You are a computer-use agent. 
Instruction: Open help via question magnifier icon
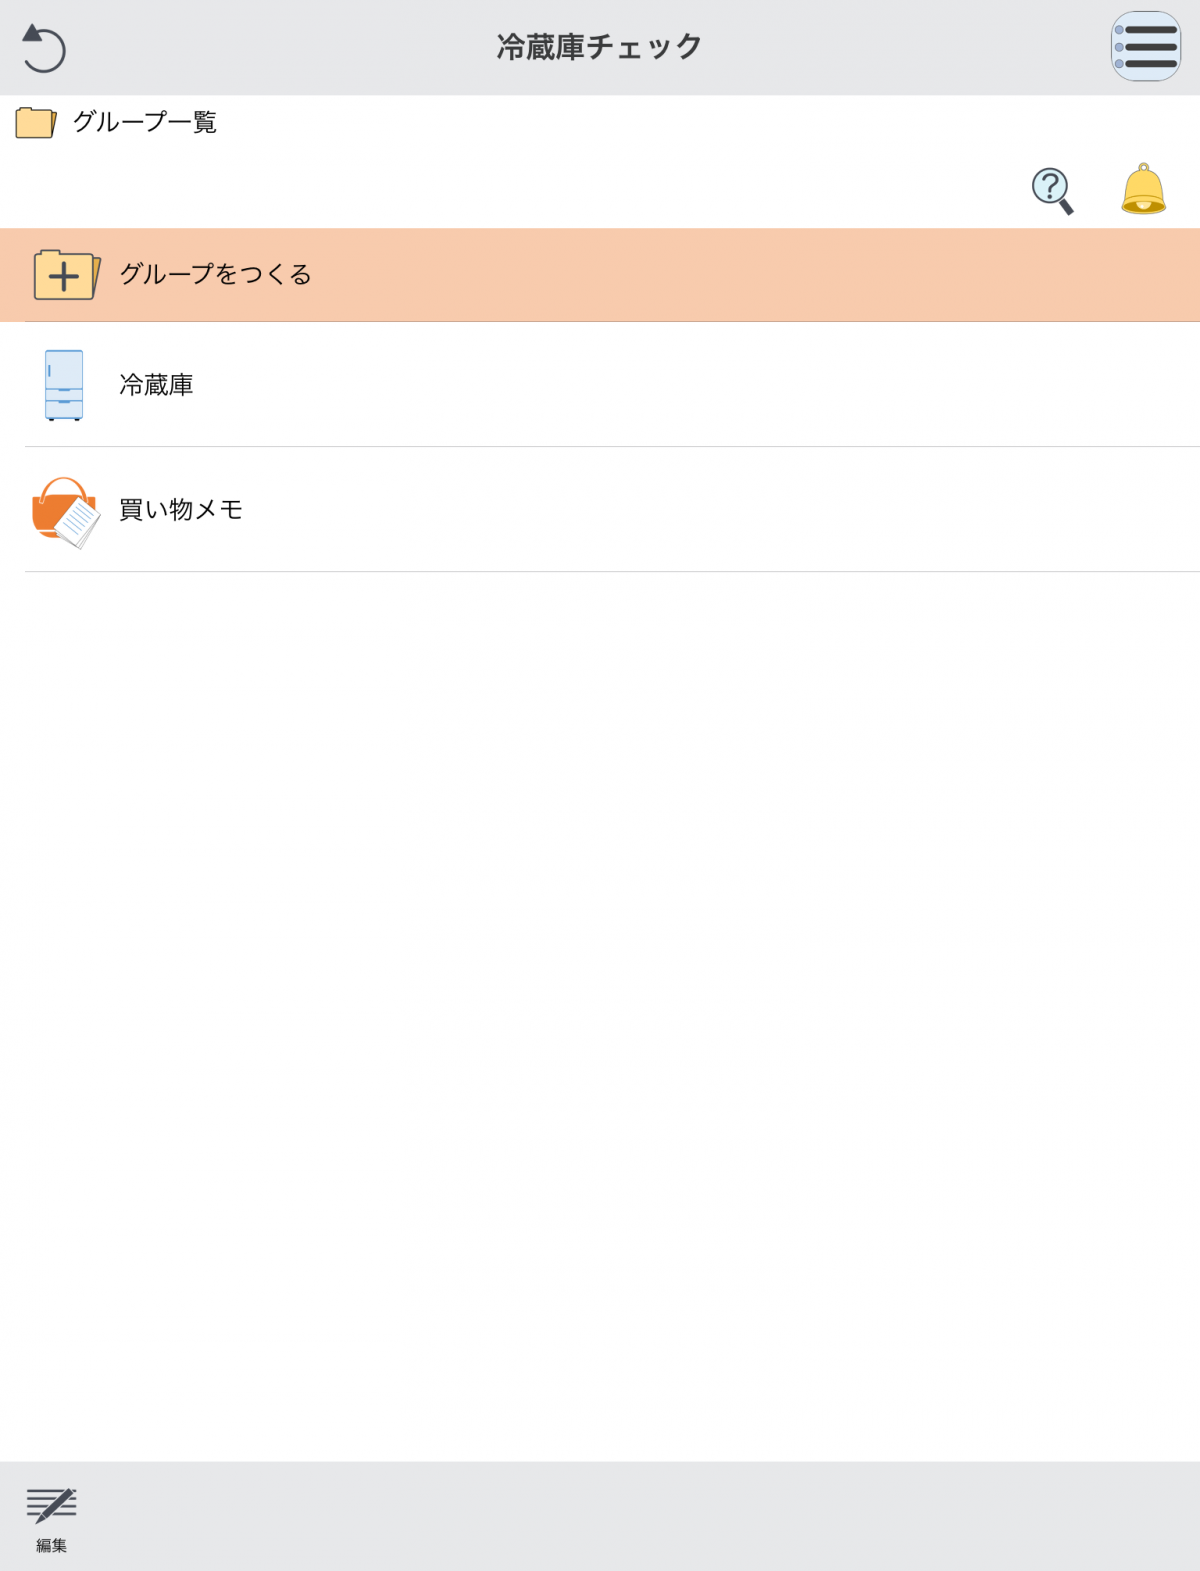[x=1053, y=191]
